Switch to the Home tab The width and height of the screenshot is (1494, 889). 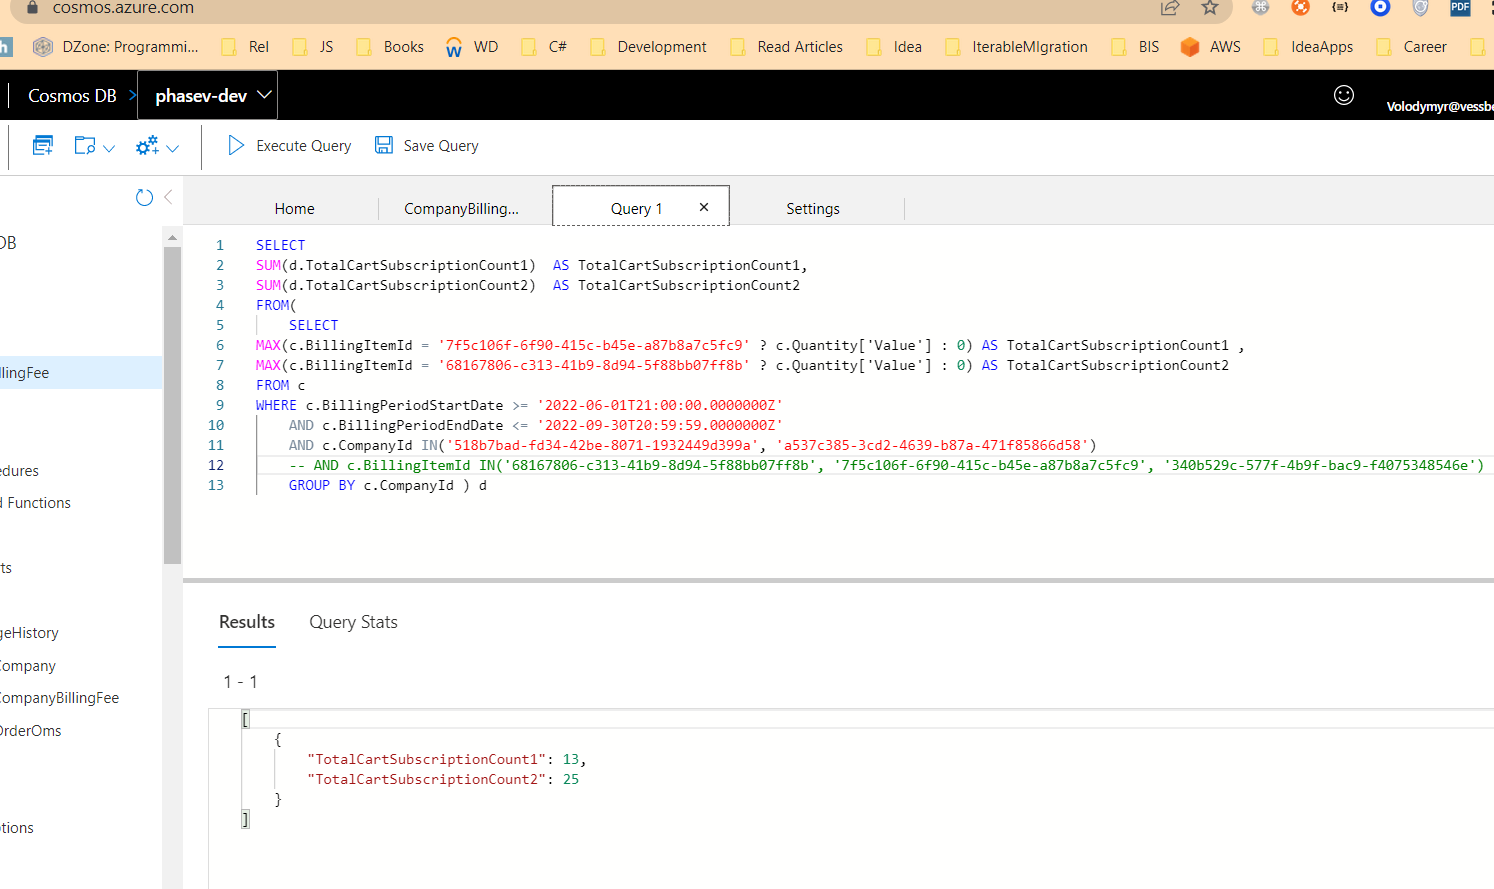pyautogui.click(x=295, y=209)
